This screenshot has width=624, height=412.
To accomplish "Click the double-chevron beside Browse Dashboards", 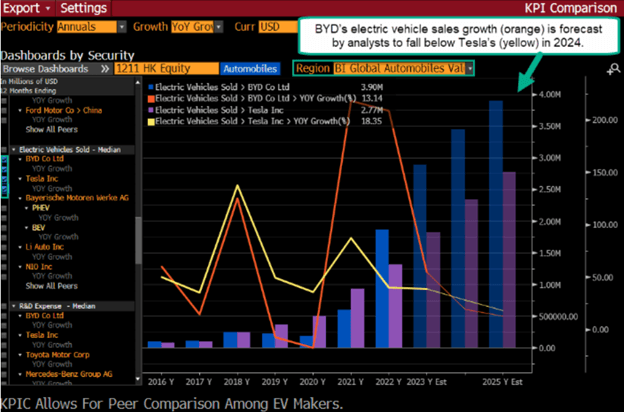I will (105, 69).
